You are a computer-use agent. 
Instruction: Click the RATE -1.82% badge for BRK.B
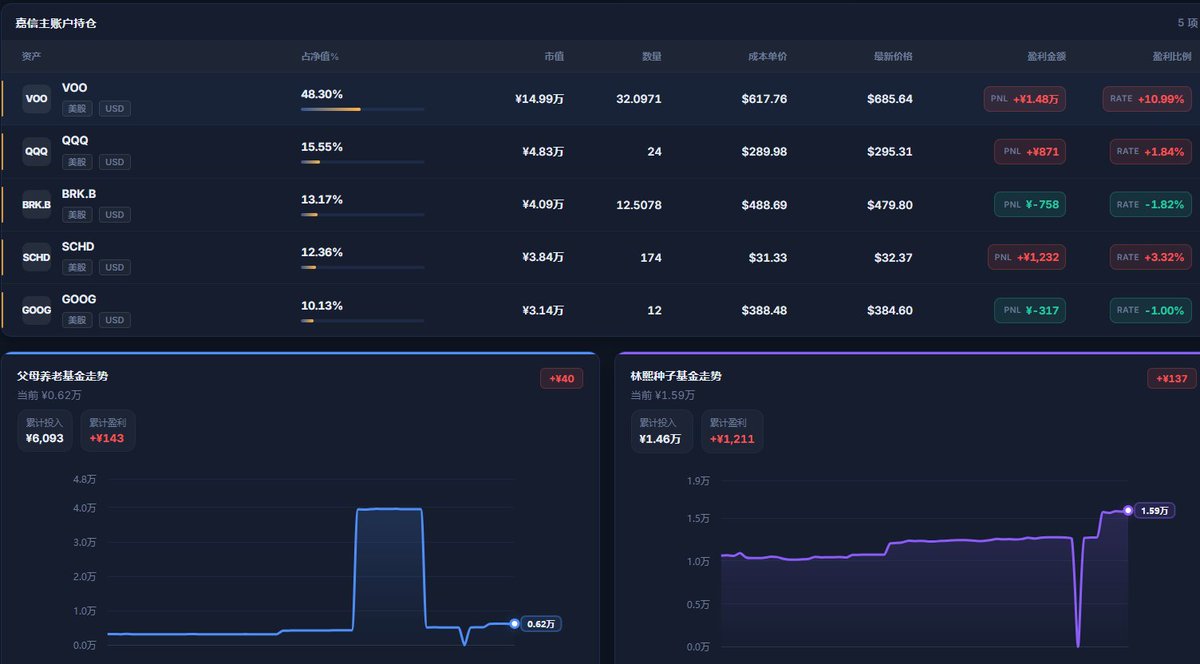pos(1151,205)
